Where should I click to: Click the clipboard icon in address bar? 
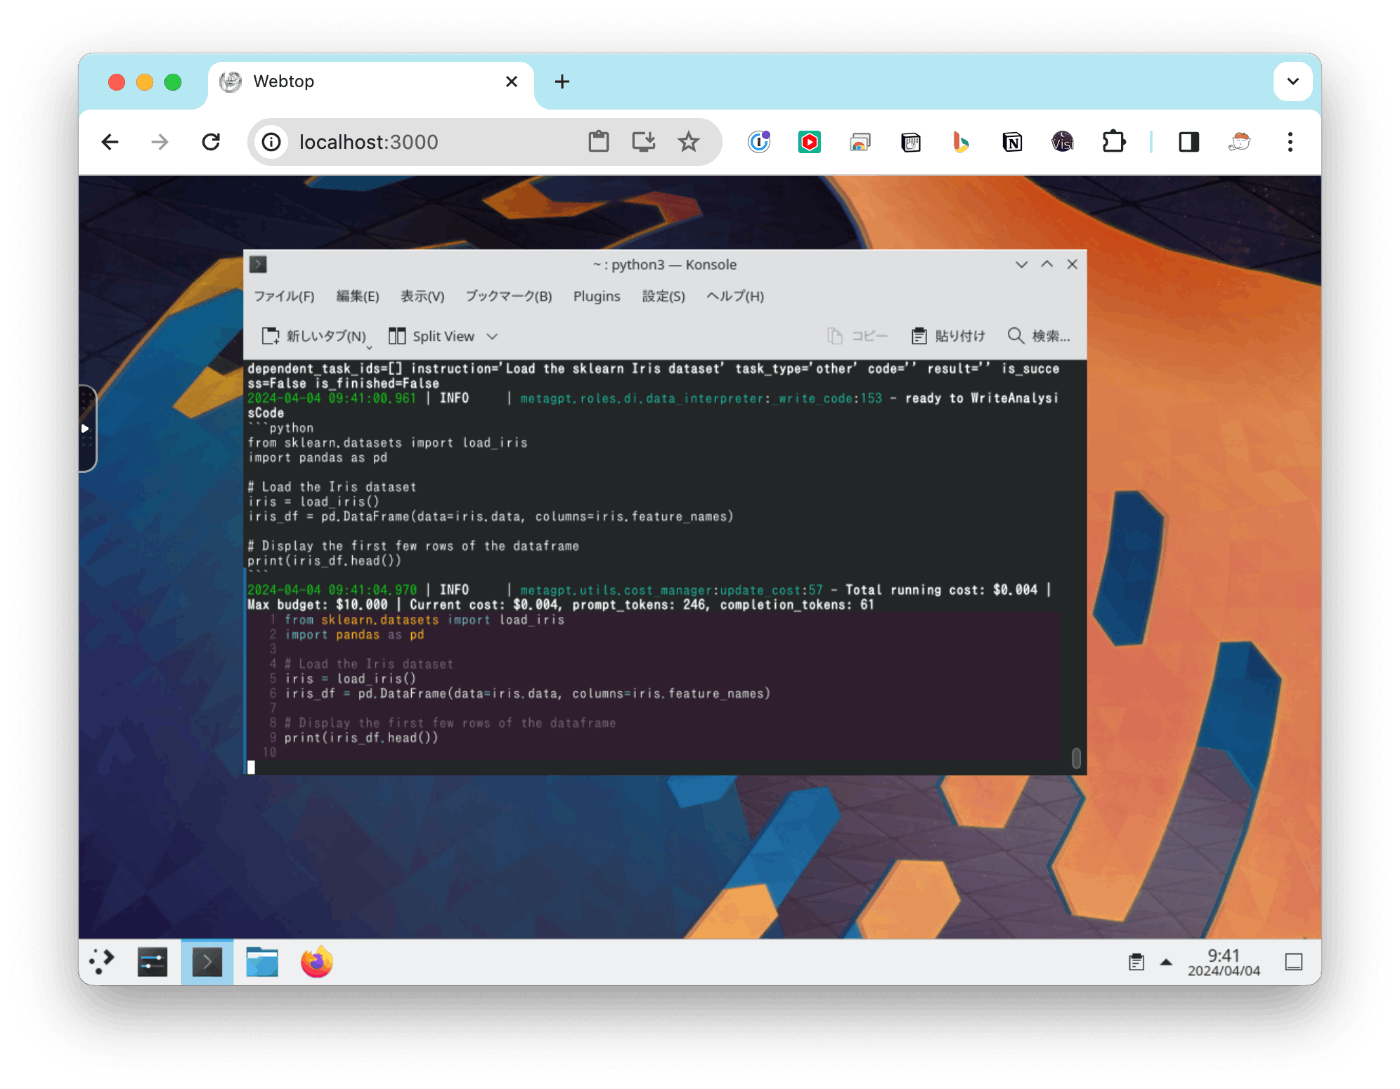(x=599, y=142)
